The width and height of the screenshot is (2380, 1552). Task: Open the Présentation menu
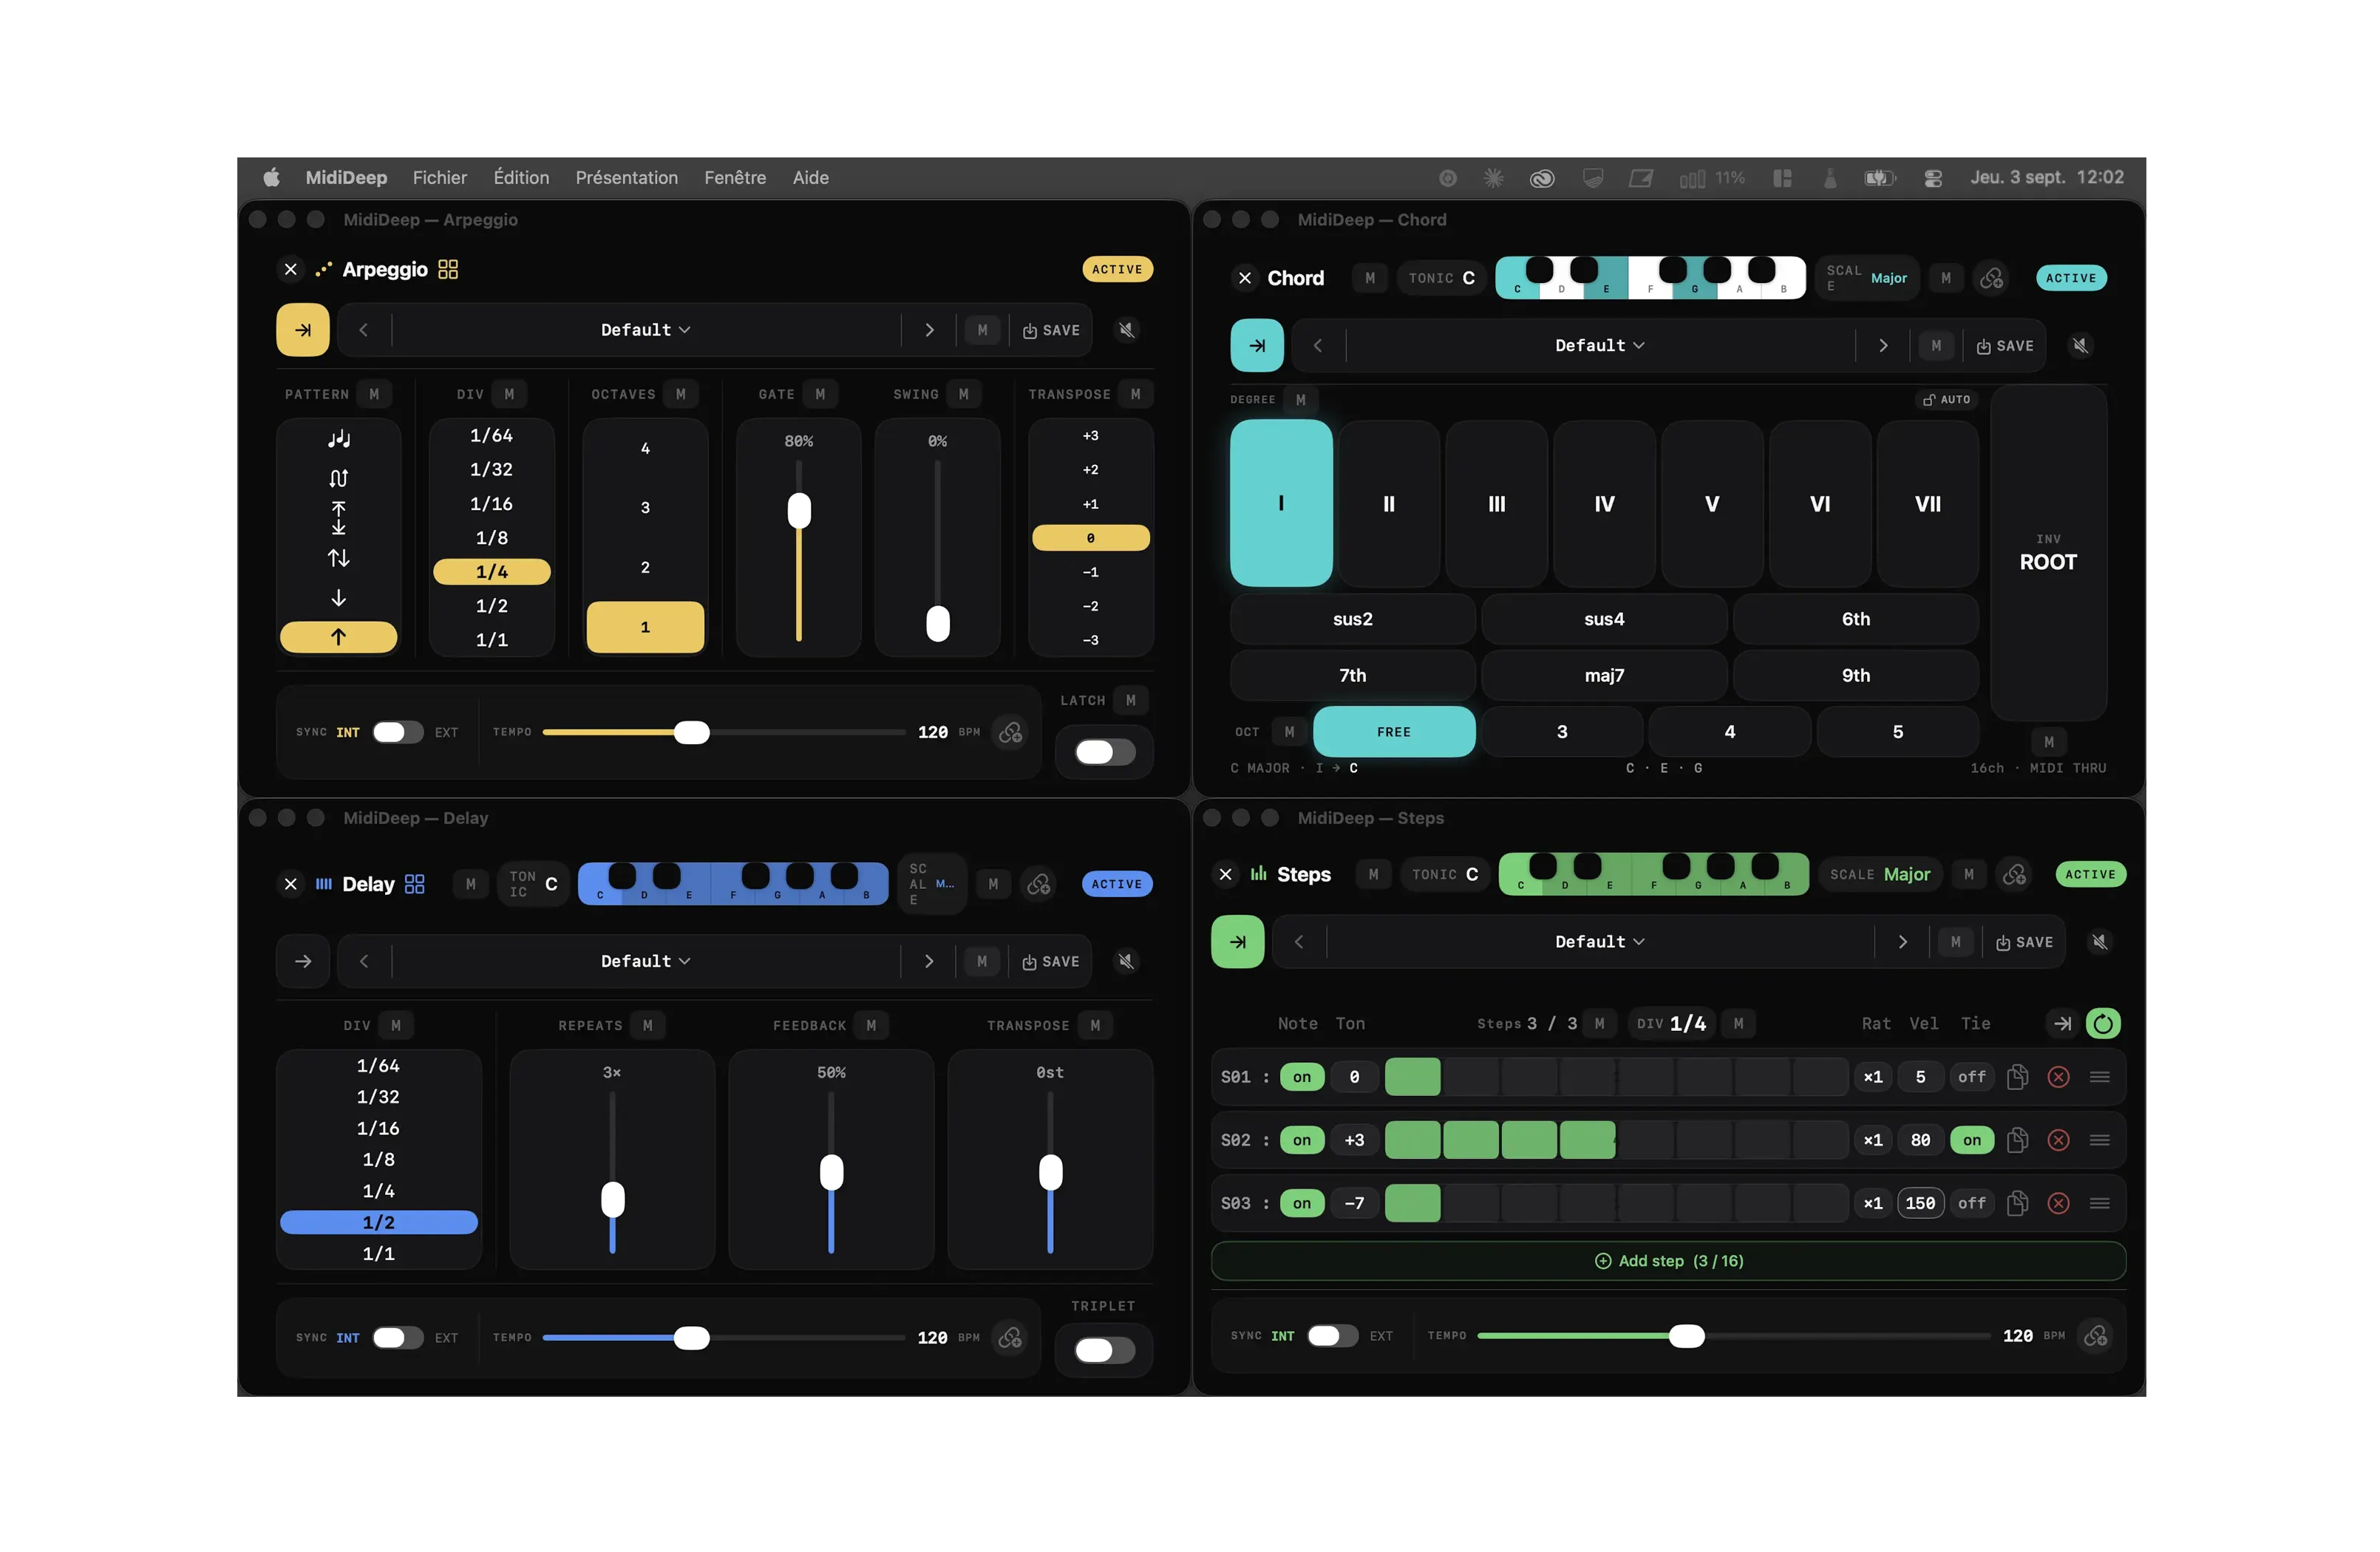627,178
